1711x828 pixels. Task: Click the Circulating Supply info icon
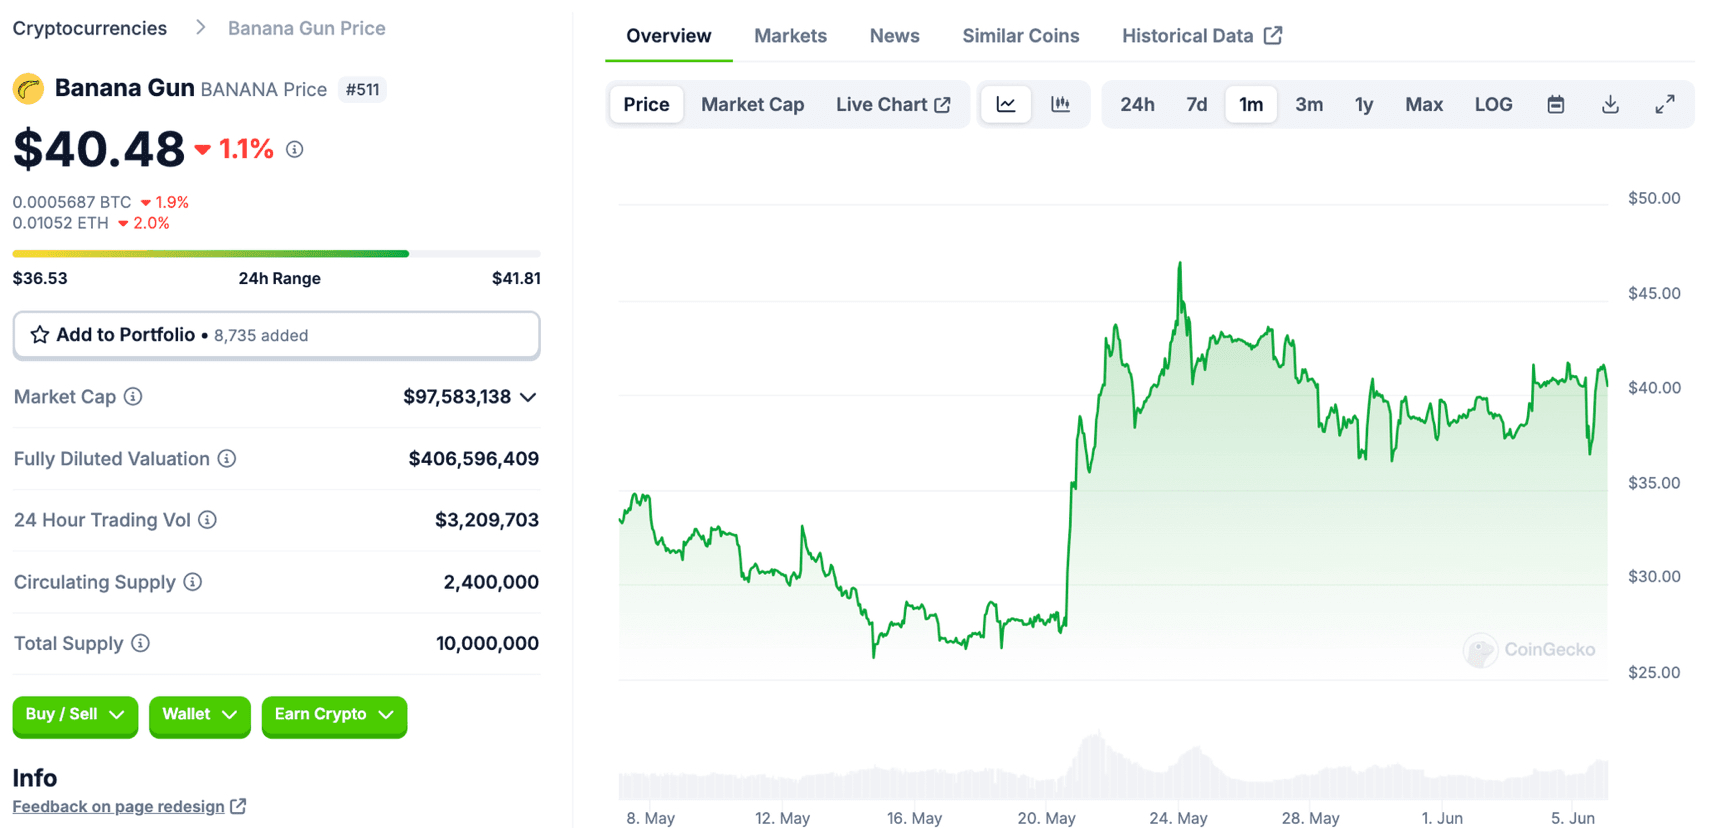[193, 582]
